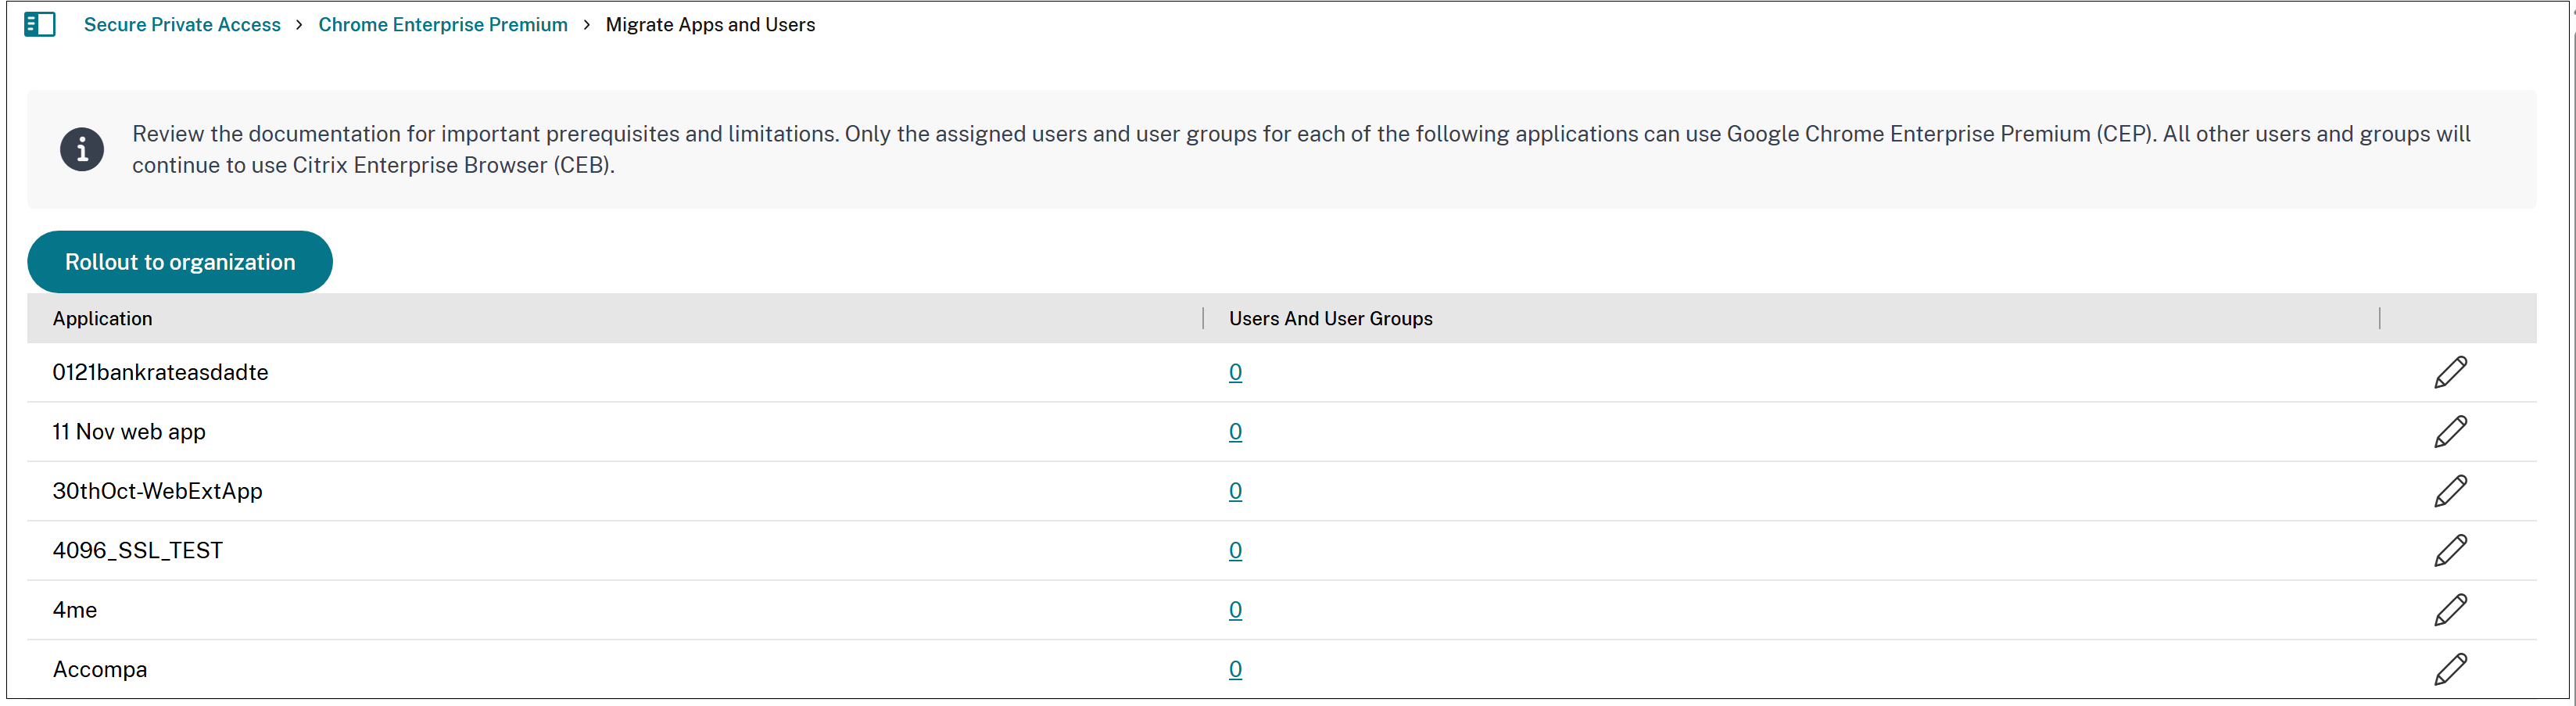Open users count for 11 Nov web app
The height and width of the screenshot is (706, 2576).
[1235, 431]
